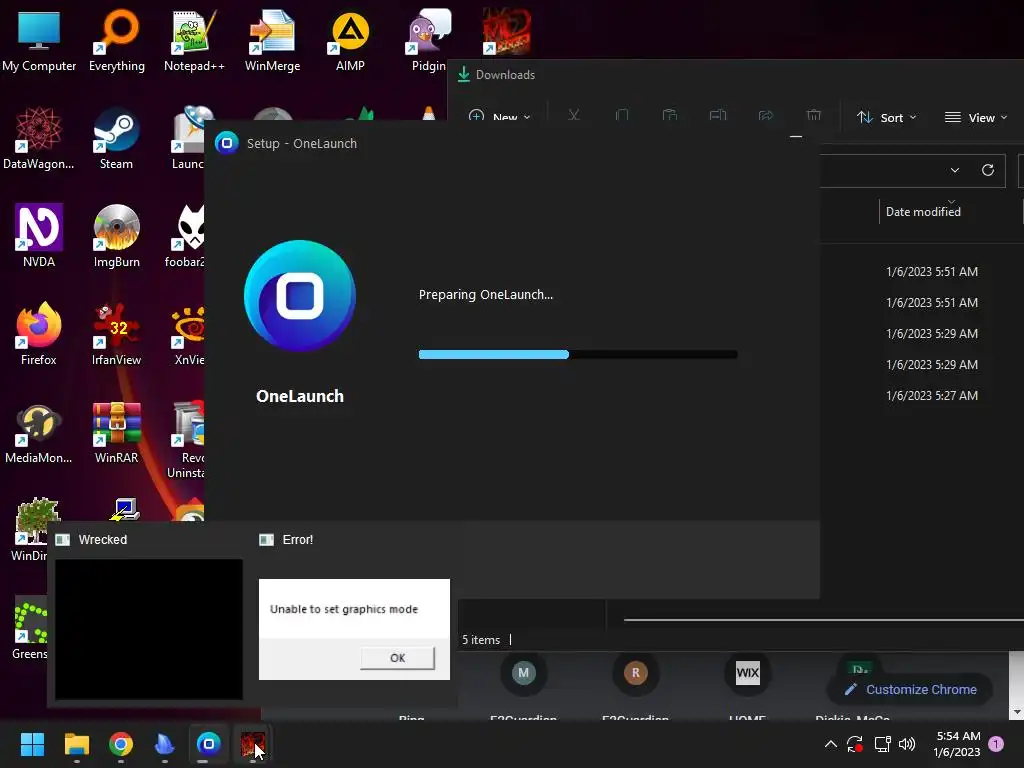
Task: Open File Explorer from taskbar
Action: (76, 744)
